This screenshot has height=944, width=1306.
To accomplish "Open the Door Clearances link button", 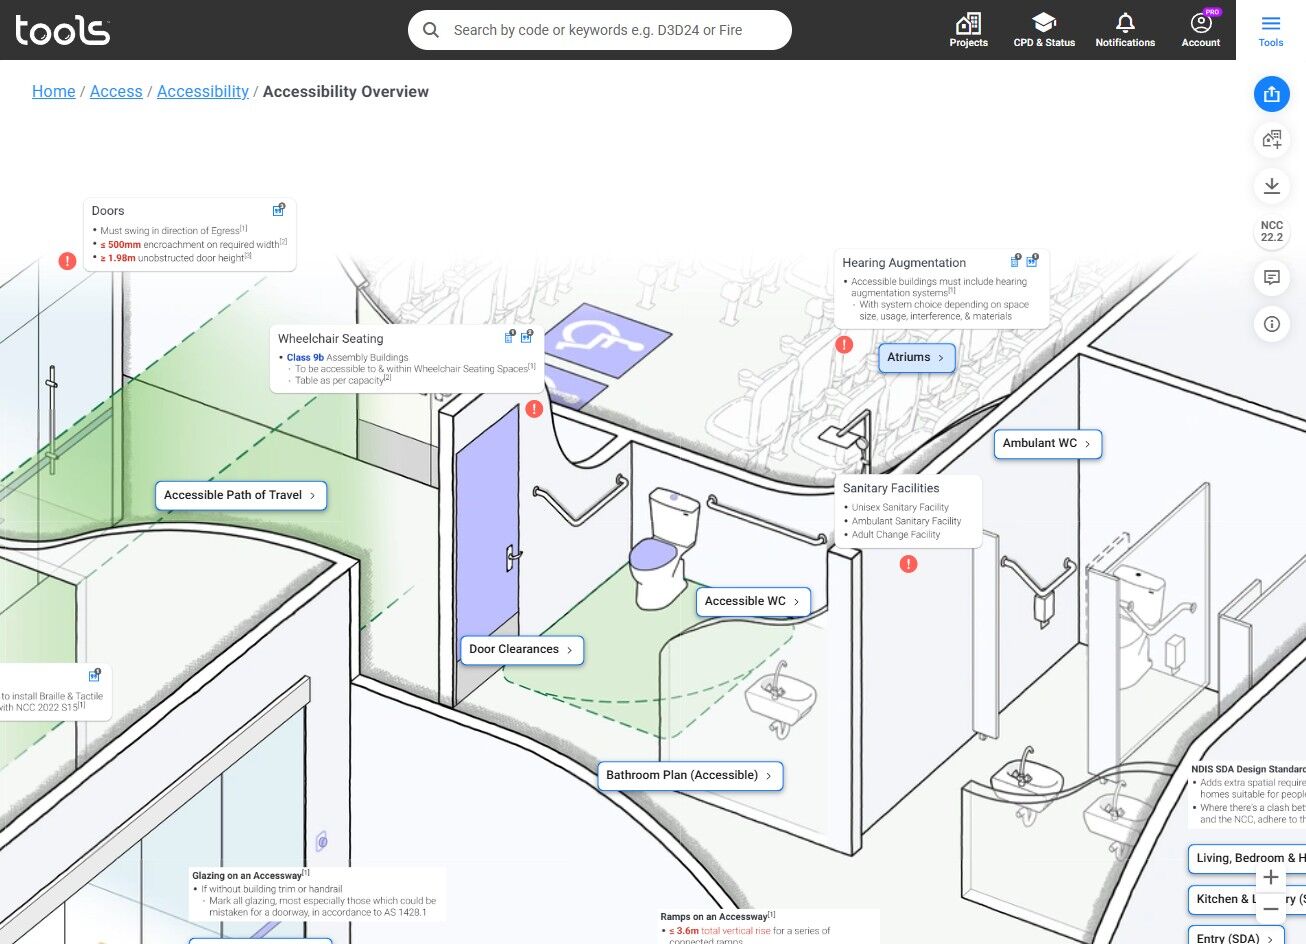I will tap(522, 650).
